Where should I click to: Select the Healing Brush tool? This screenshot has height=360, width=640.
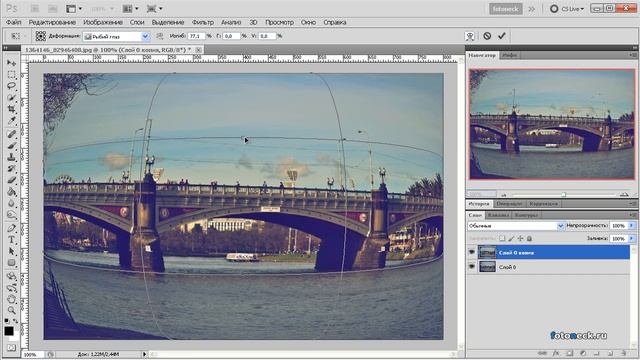tap(11, 134)
